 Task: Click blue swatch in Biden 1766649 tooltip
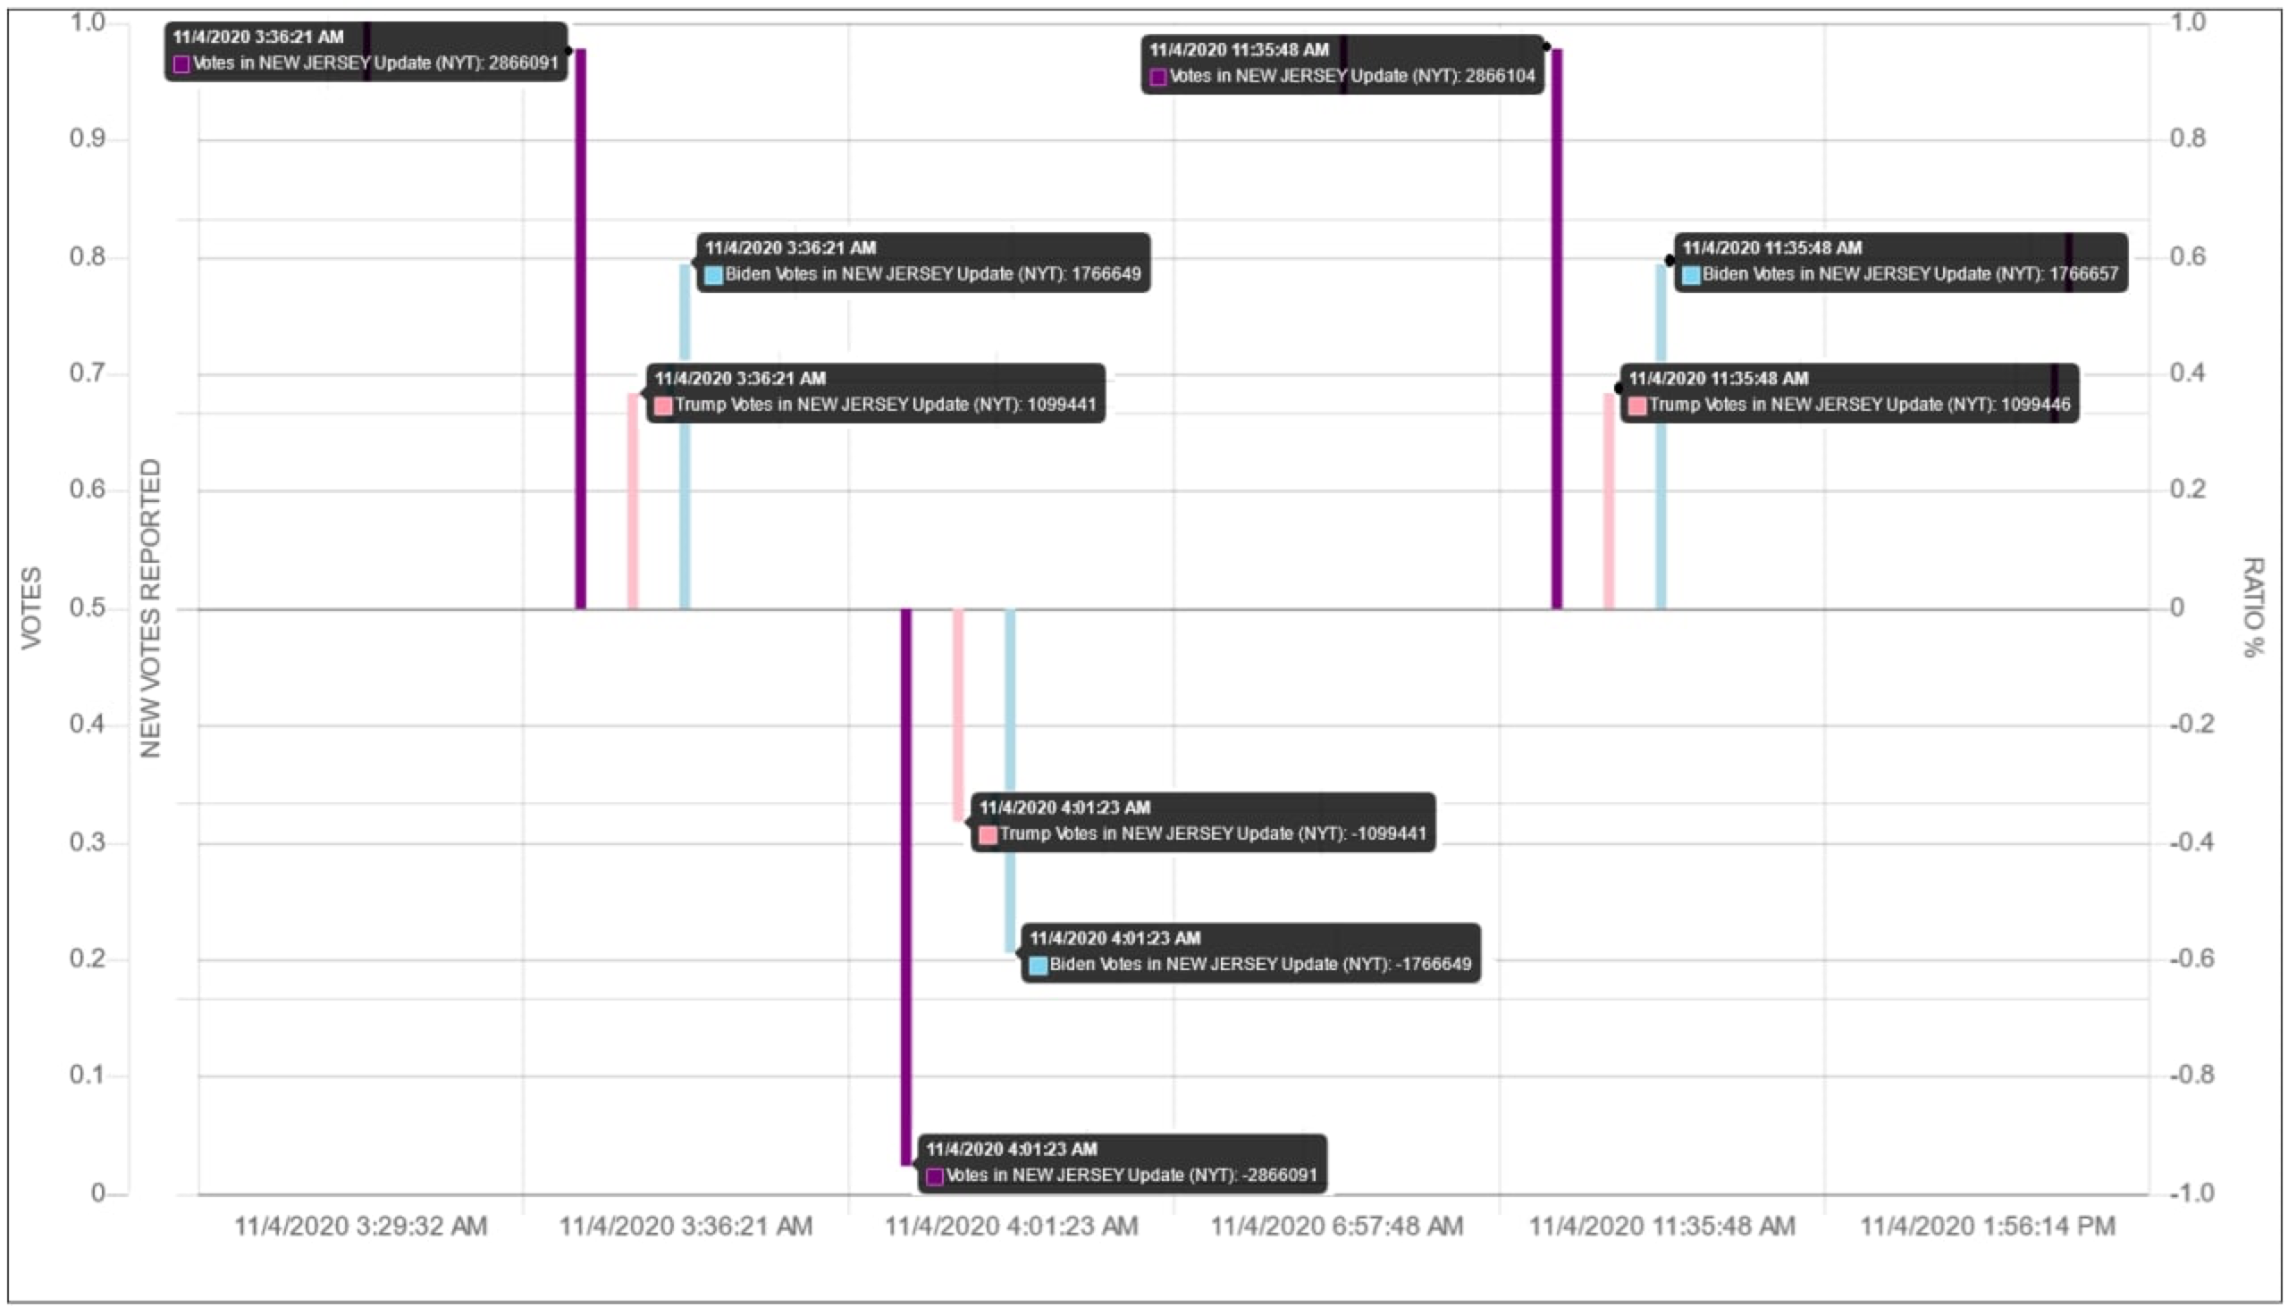tap(713, 275)
